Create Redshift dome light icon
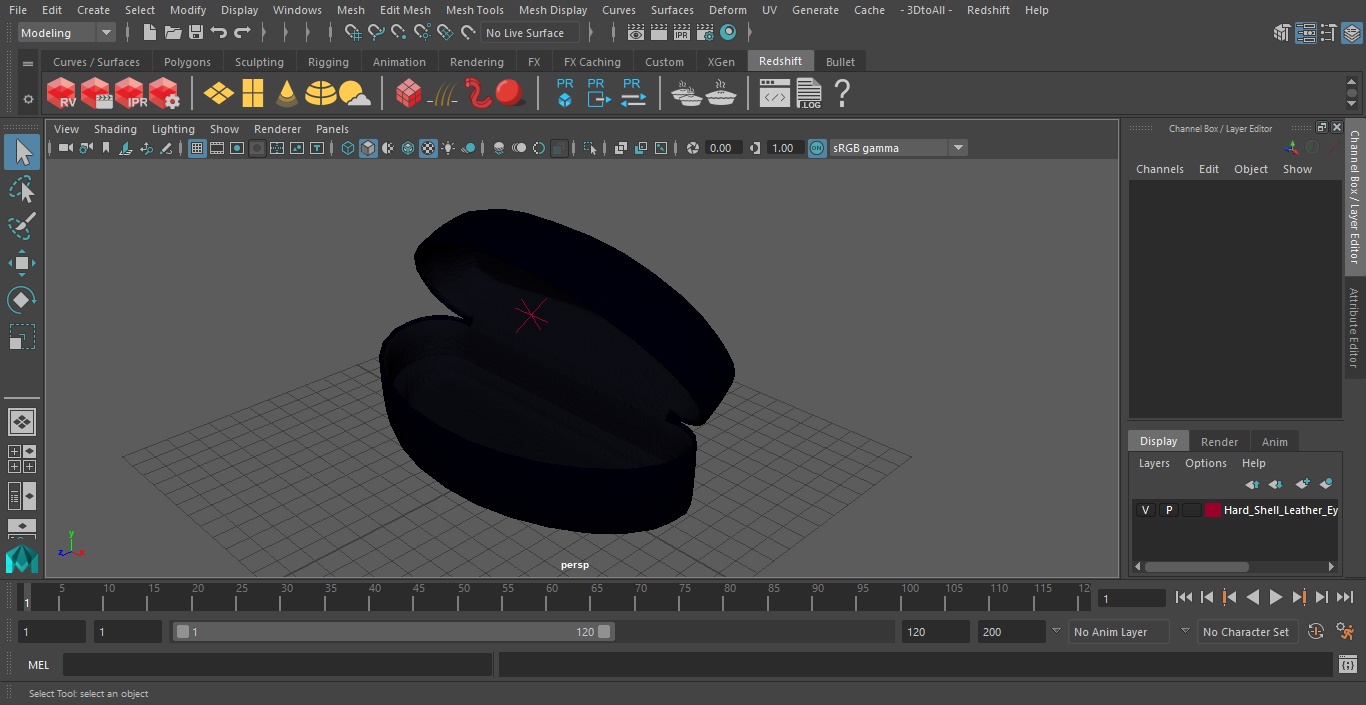 coord(321,94)
